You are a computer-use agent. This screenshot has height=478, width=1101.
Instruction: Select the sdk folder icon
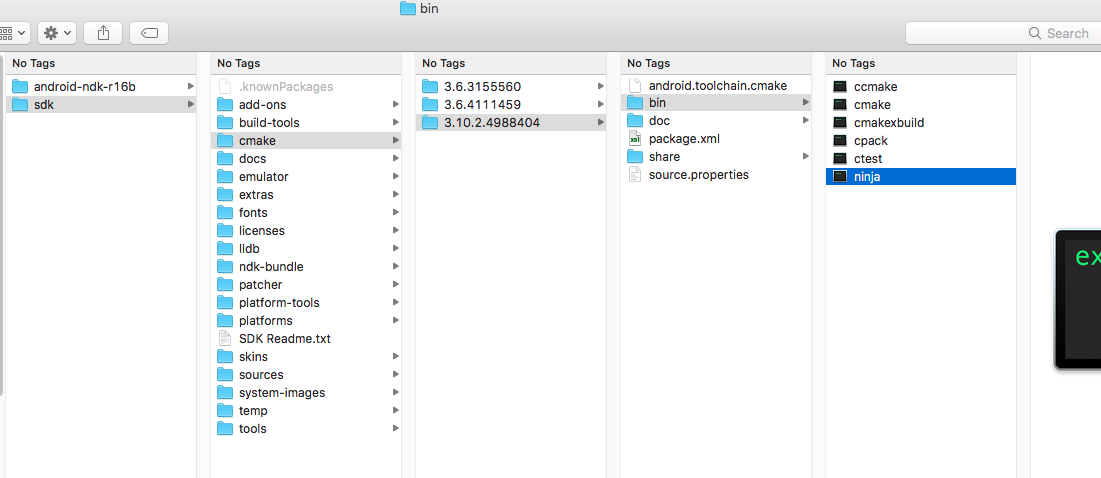[x=20, y=105]
